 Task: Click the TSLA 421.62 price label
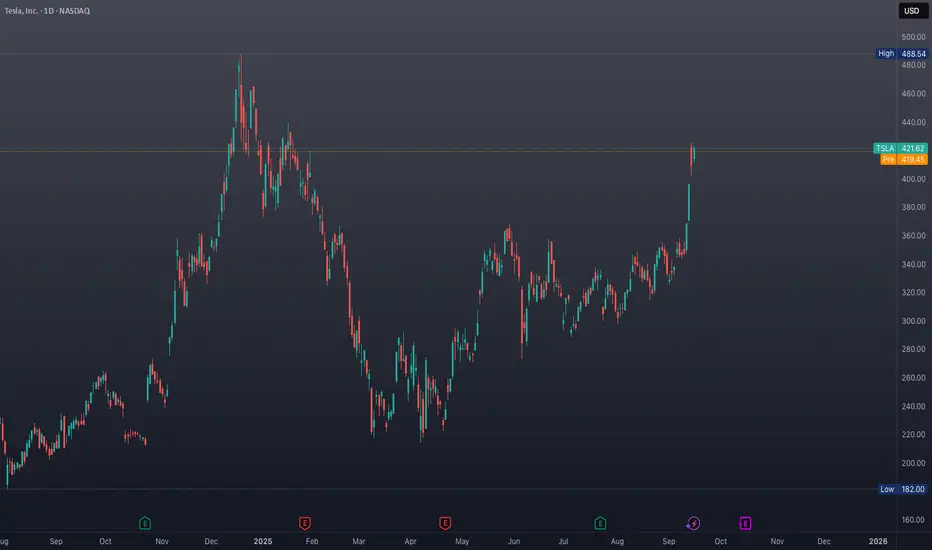(x=900, y=148)
